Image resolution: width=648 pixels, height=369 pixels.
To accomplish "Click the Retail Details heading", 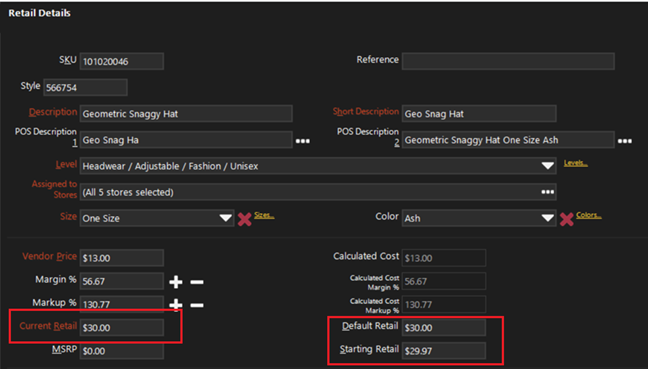I will pyautogui.click(x=39, y=13).
